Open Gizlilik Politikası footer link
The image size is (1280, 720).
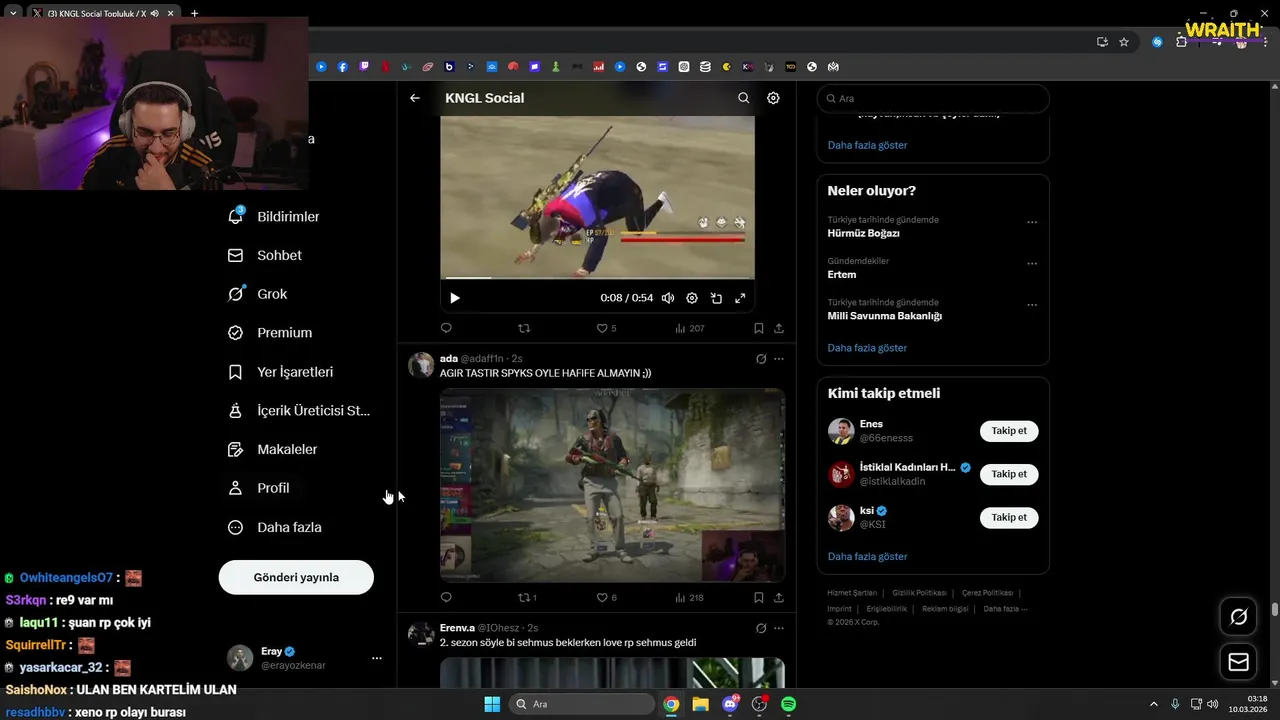[x=918, y=593]
